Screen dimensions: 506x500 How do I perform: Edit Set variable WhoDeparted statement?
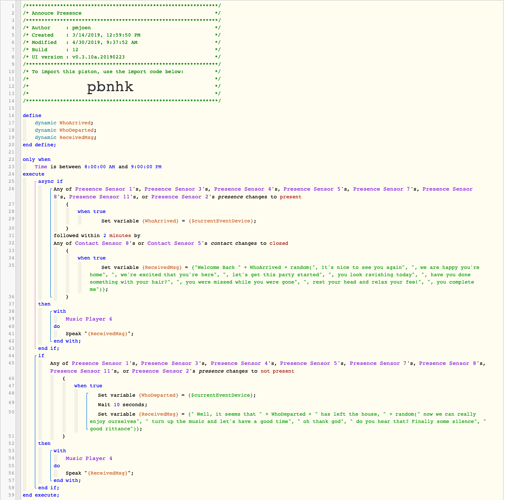pos(177,395)
